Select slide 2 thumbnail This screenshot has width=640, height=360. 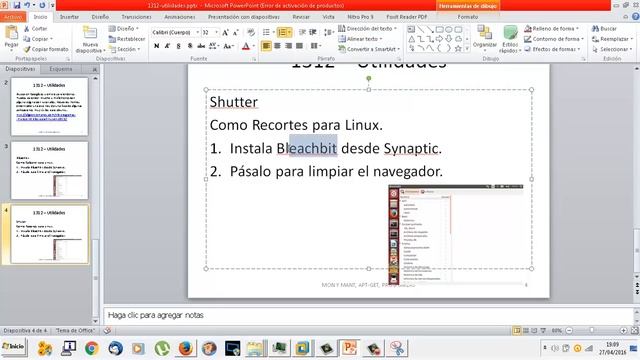click(x=49, y=107)
